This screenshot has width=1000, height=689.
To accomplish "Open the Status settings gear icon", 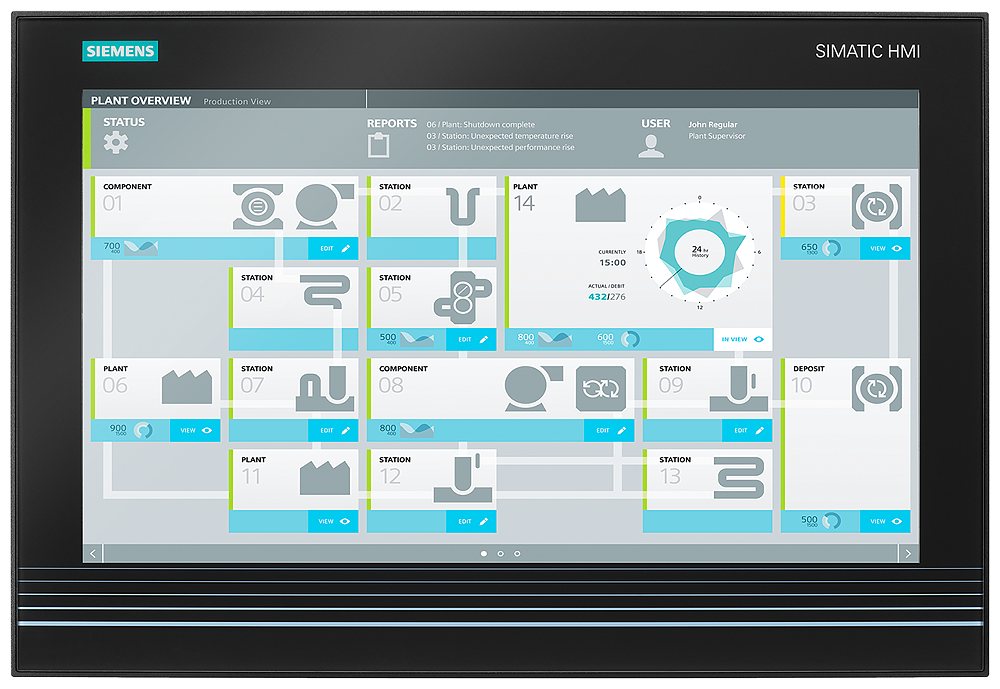I will 116,143.
